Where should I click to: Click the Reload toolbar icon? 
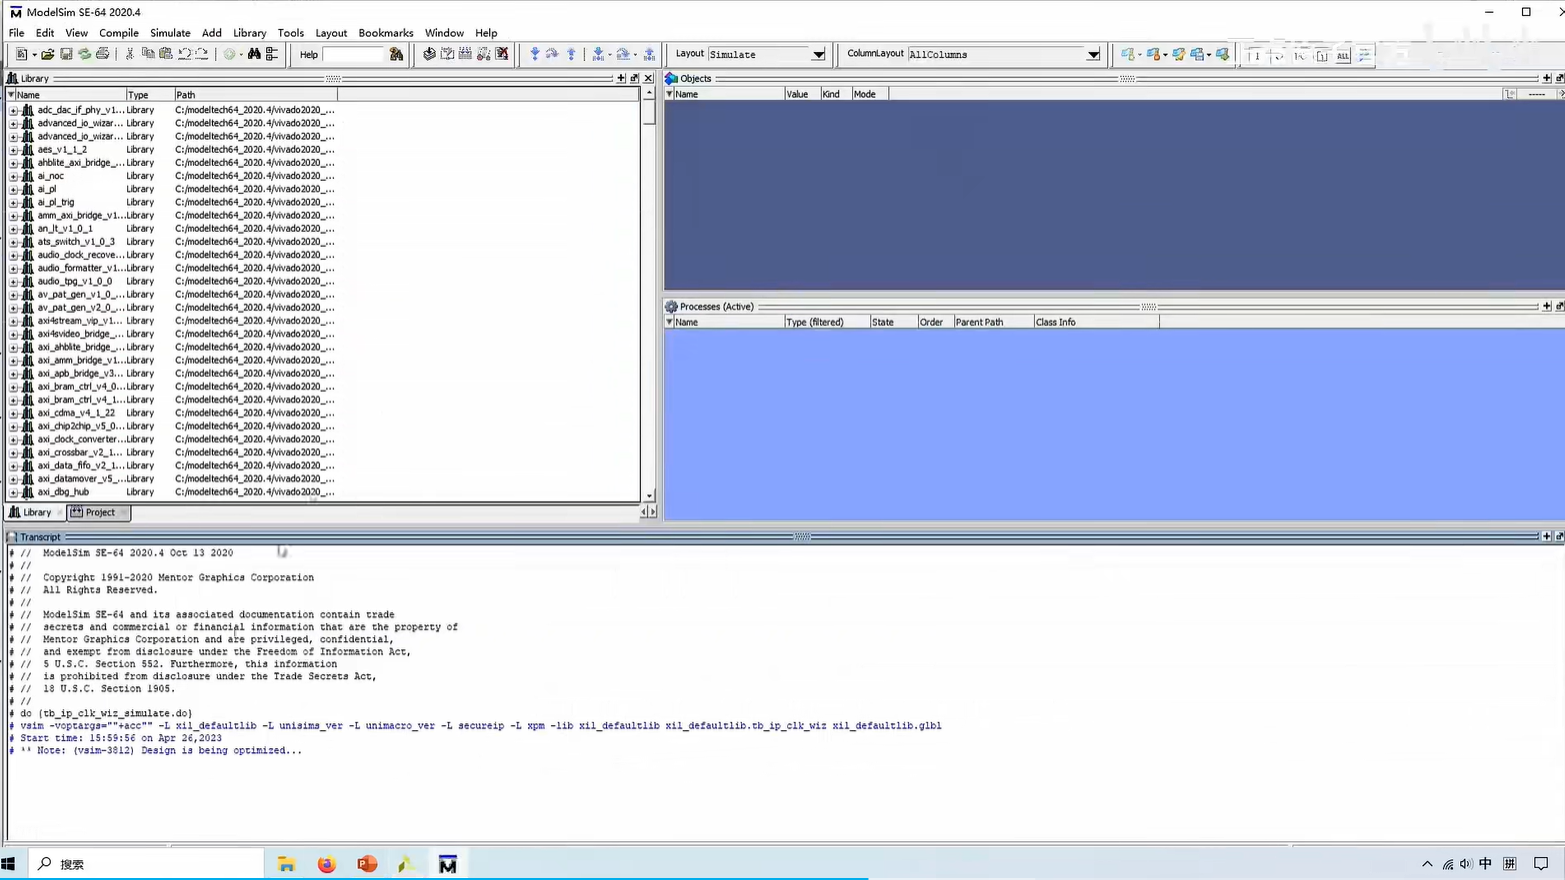pyautogui.click(x=84, y=54)
